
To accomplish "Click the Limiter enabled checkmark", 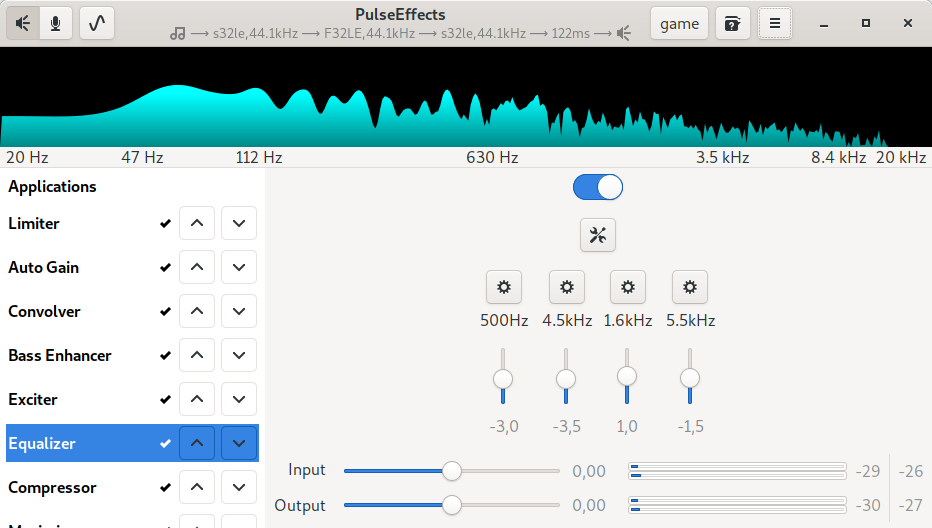I will pyautogui.click(x=165, y=224).
